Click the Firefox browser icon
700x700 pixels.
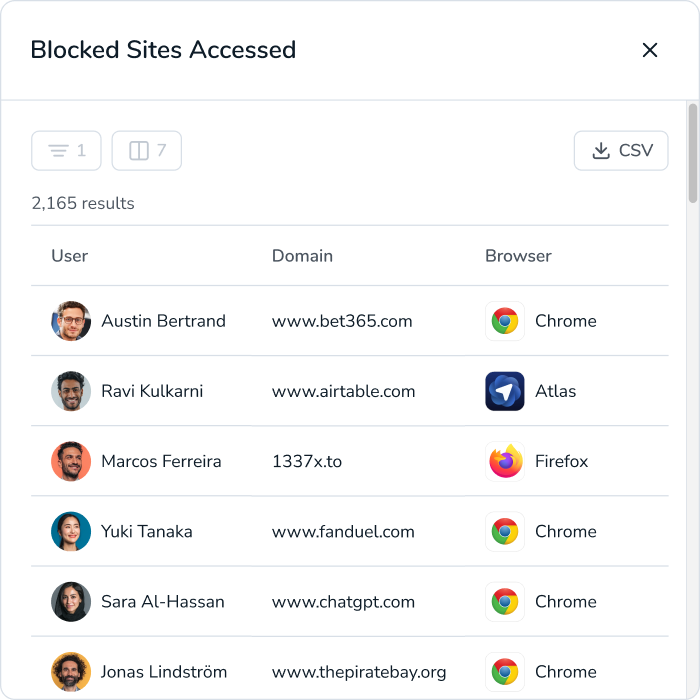point(505,461)
